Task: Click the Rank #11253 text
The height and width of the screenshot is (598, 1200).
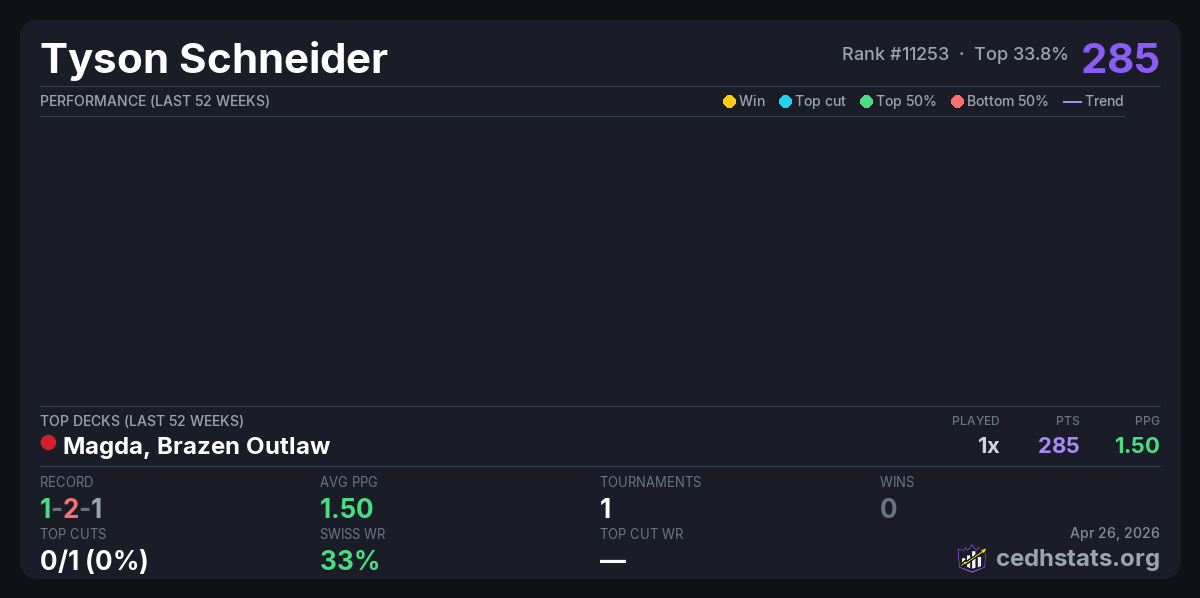Action: coord(895,54)
